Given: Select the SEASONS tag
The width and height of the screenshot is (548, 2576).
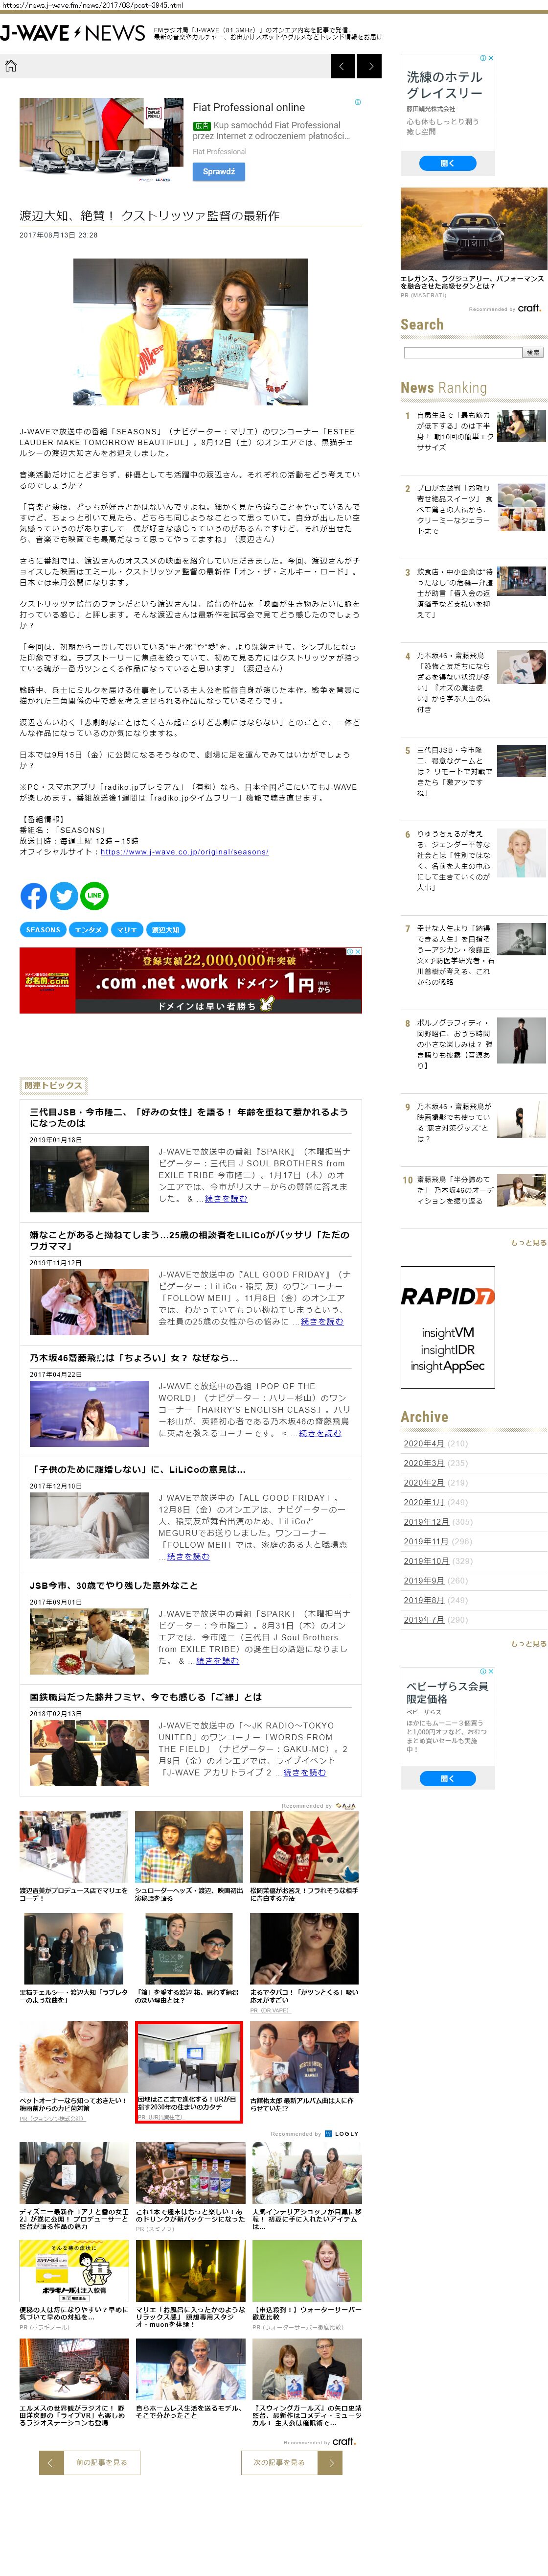Looking at the screenshot, I should pyautogui.click(x=43, y=930).
